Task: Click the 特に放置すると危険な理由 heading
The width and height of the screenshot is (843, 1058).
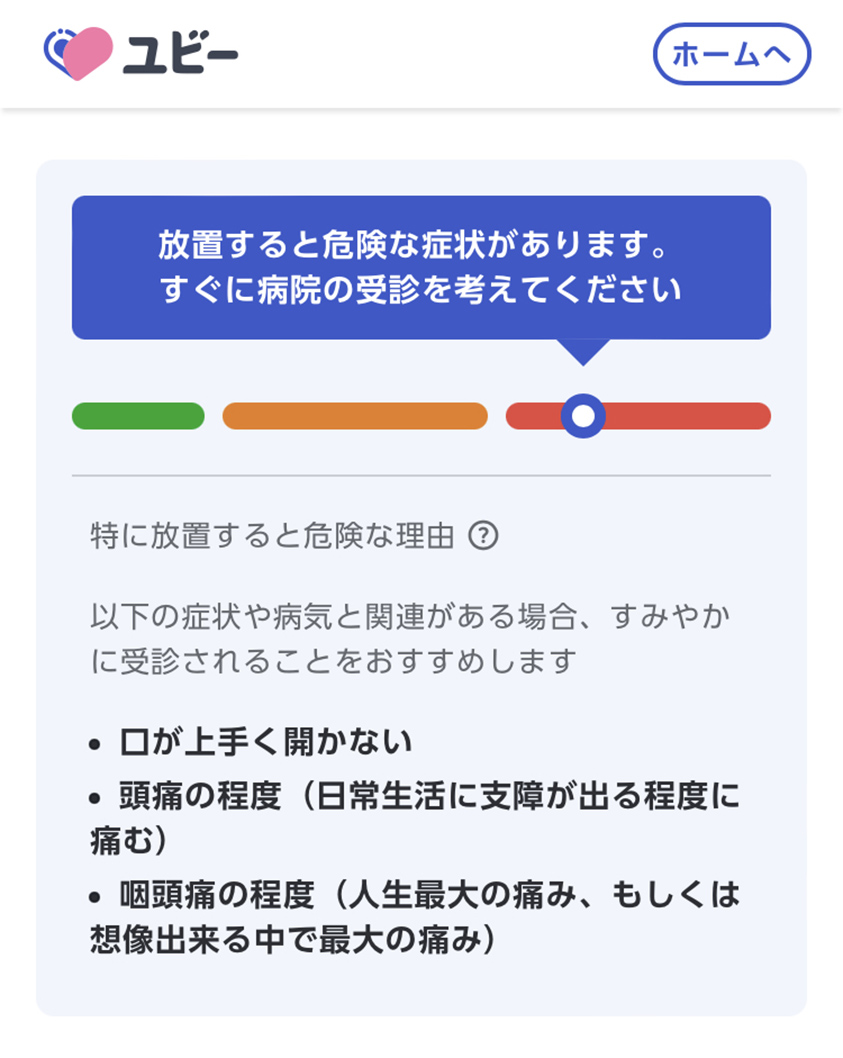Action: (272, 536)
